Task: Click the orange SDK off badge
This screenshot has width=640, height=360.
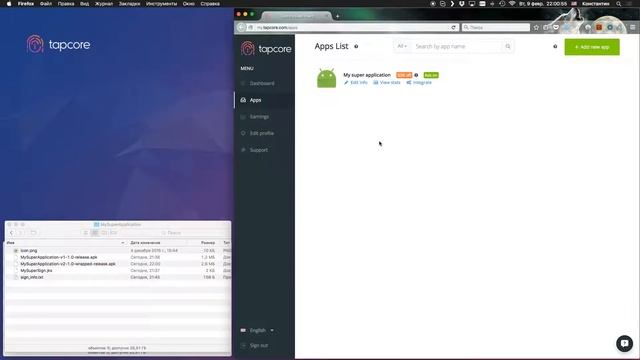Action: pos(404,75)
